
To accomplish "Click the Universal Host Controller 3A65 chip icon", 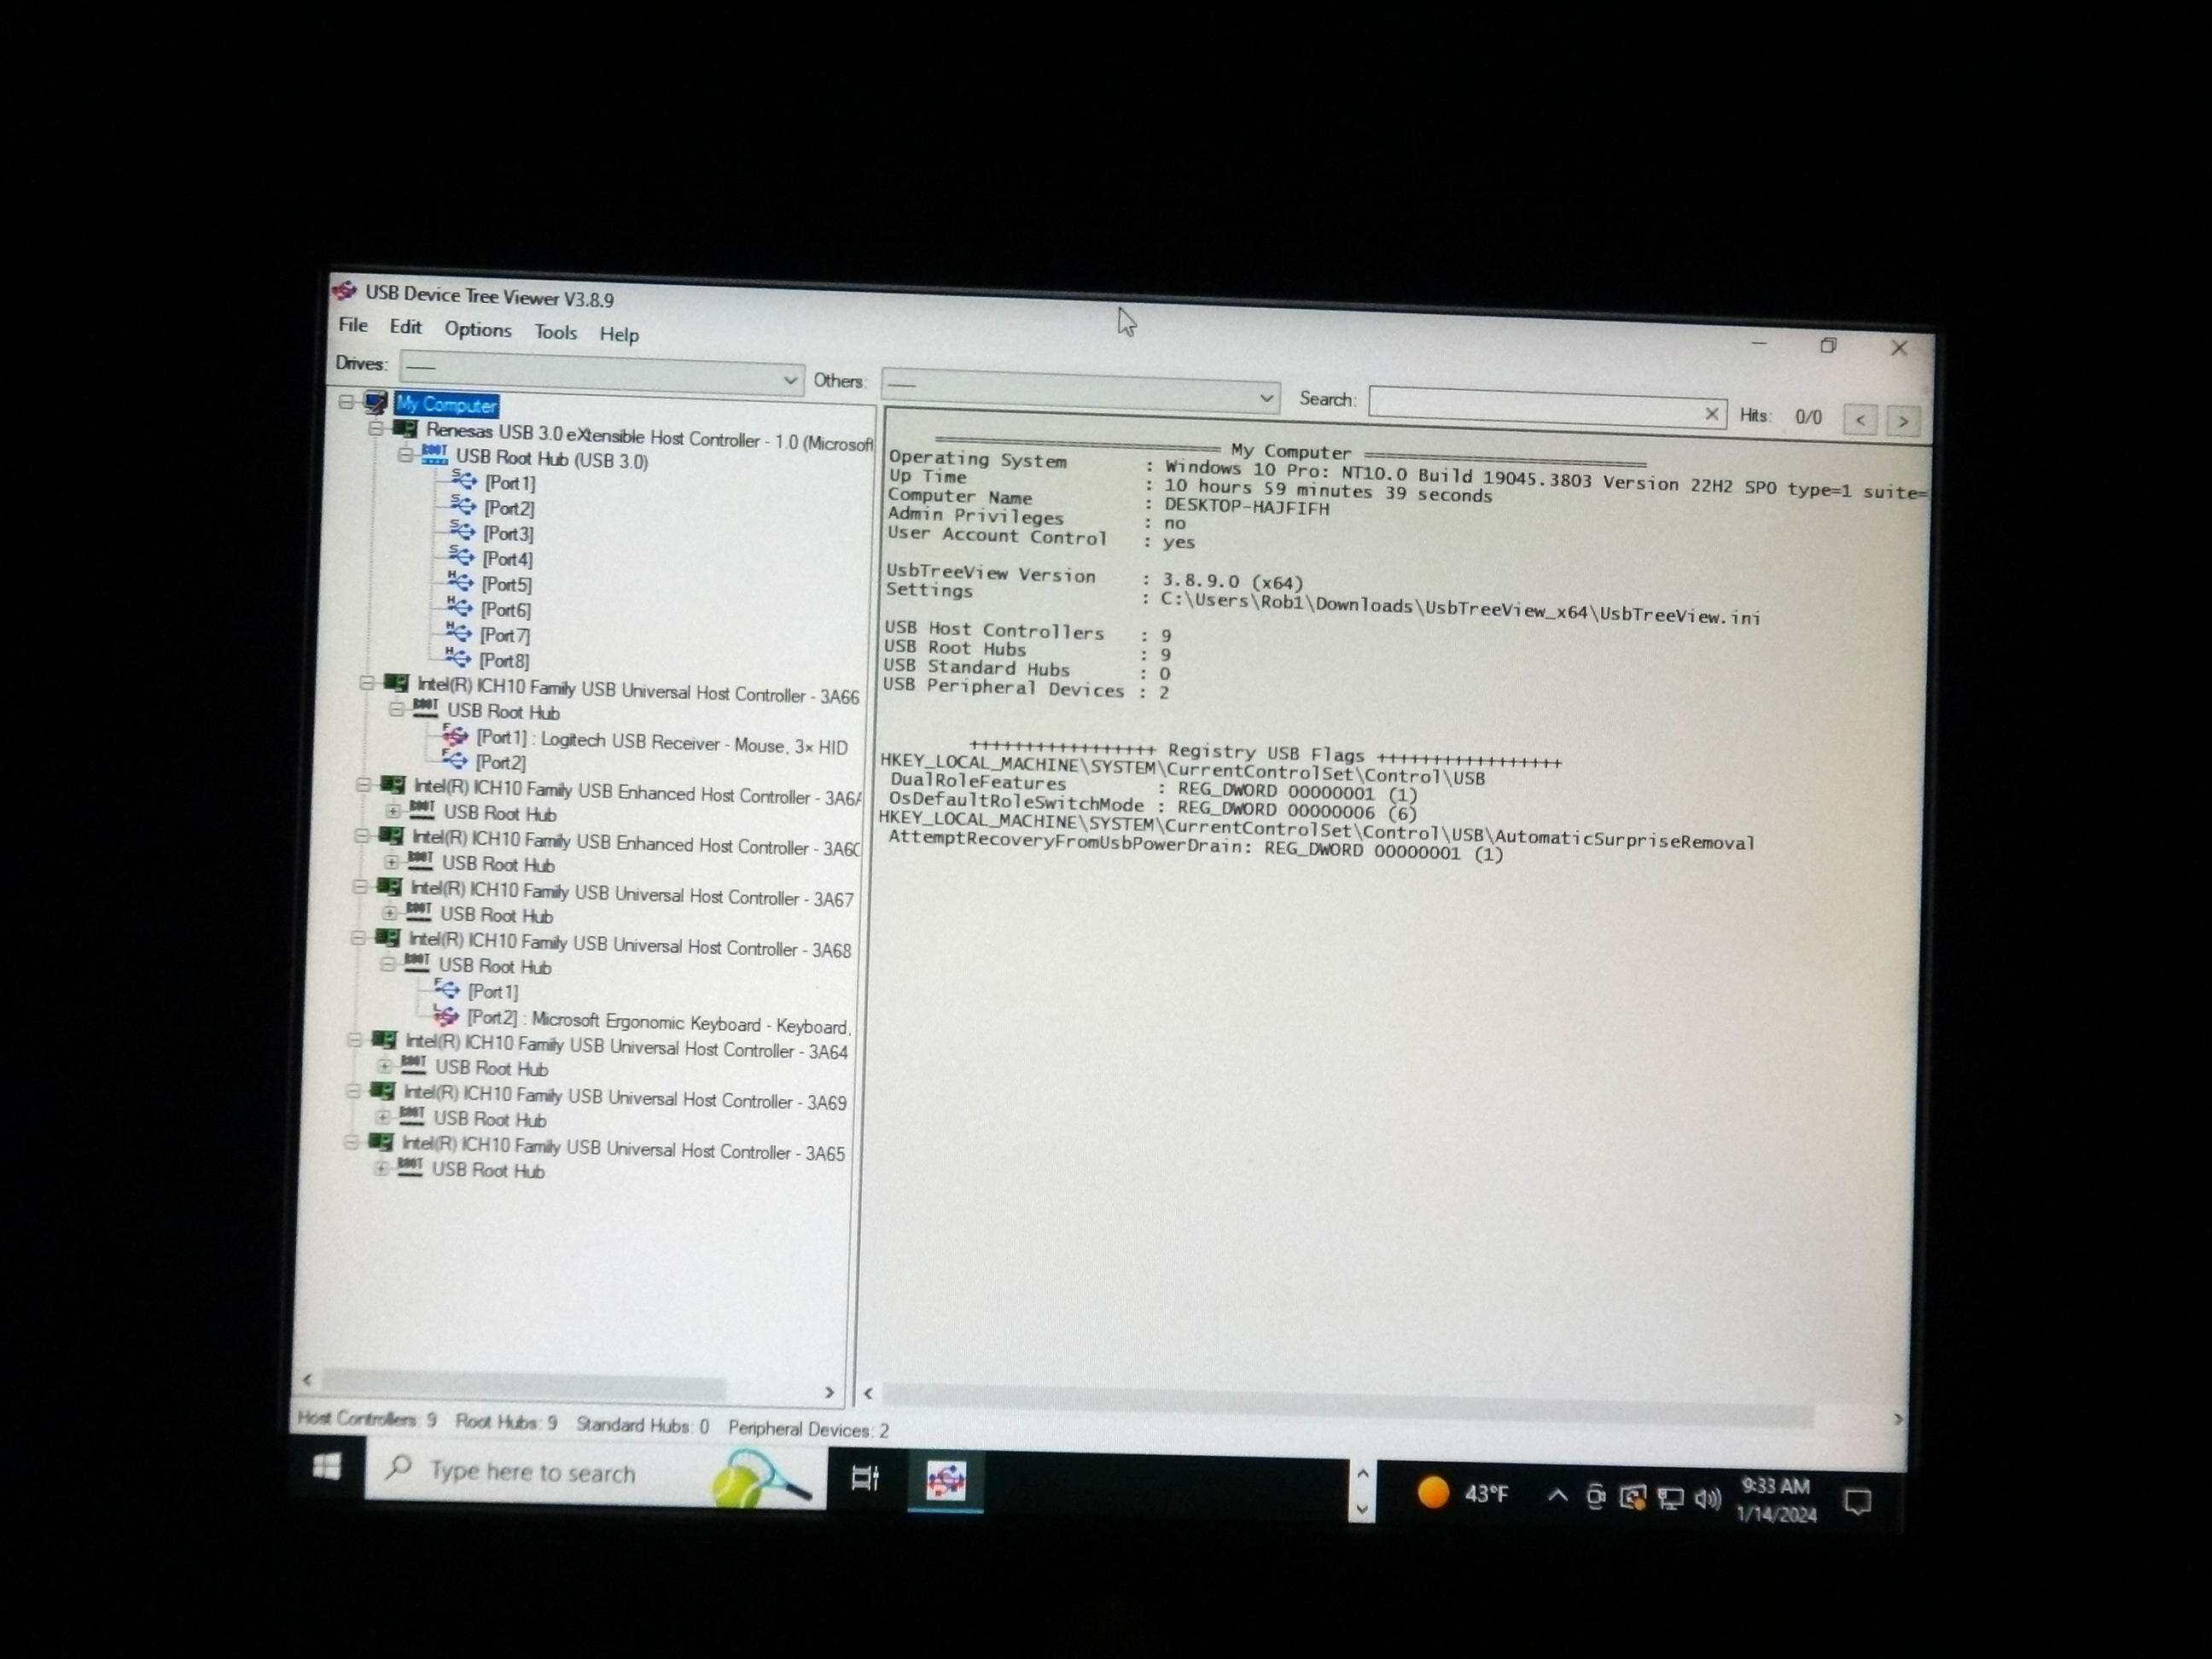I will pos(380,1143).
